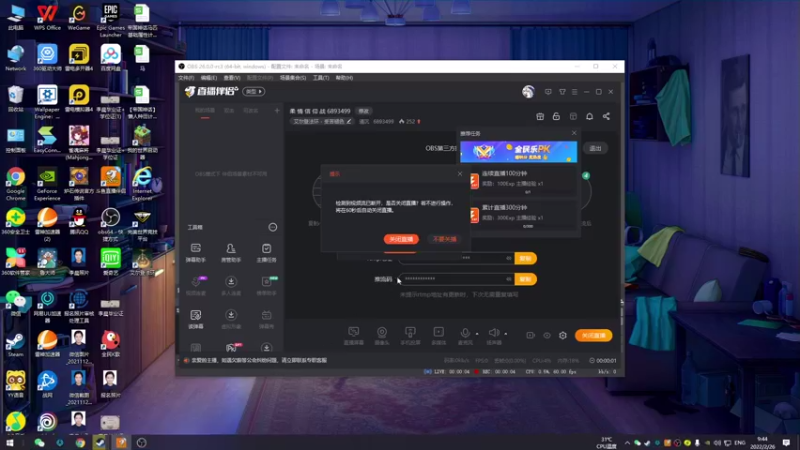Open OBS 场景集合(S) menu
Viewport: 800px width, 450px height.
pyautogui.click(x=293, y=78)
